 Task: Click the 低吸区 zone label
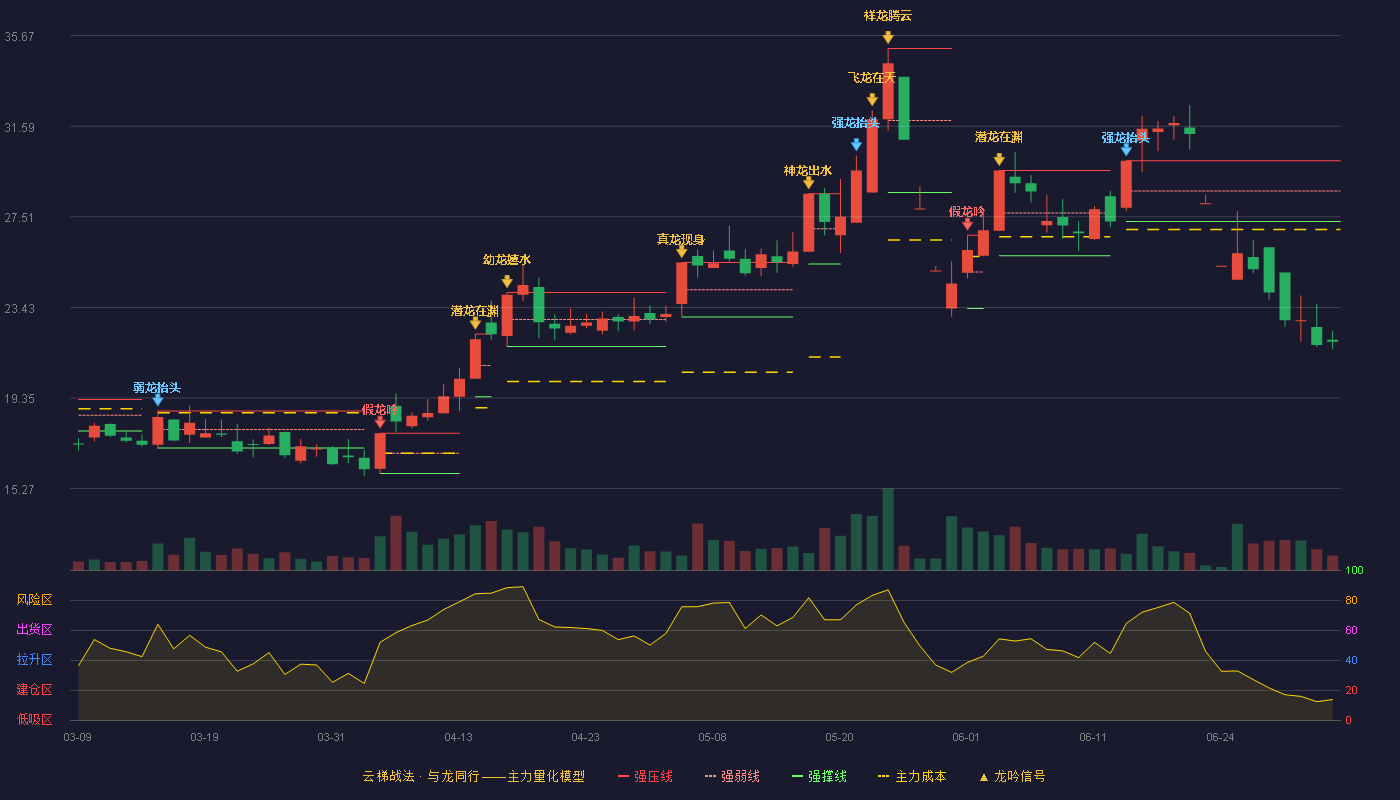click(x=35, y=720)
